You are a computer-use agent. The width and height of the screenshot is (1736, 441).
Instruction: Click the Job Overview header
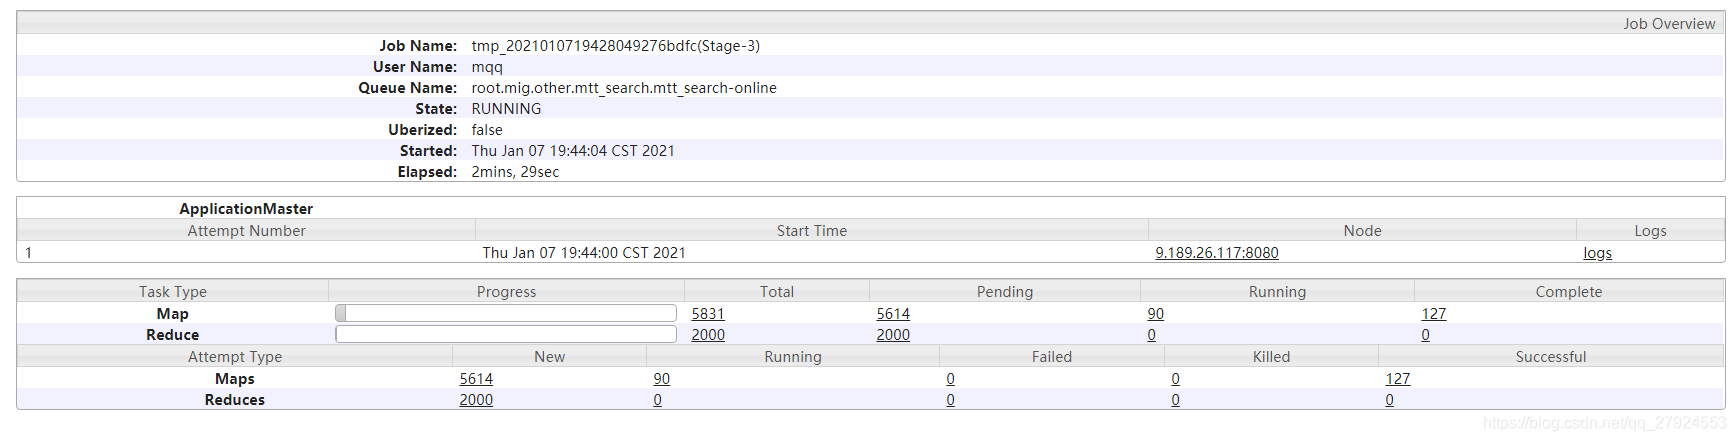point(1669,24)
